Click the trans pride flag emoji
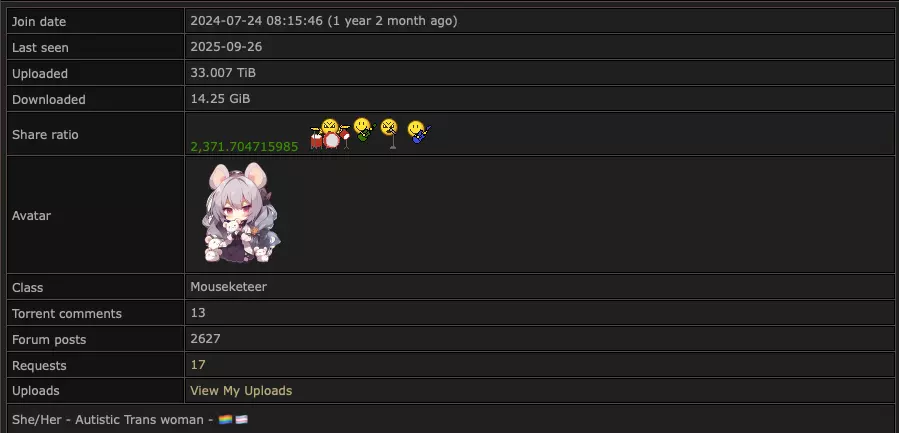 [241, 420]
